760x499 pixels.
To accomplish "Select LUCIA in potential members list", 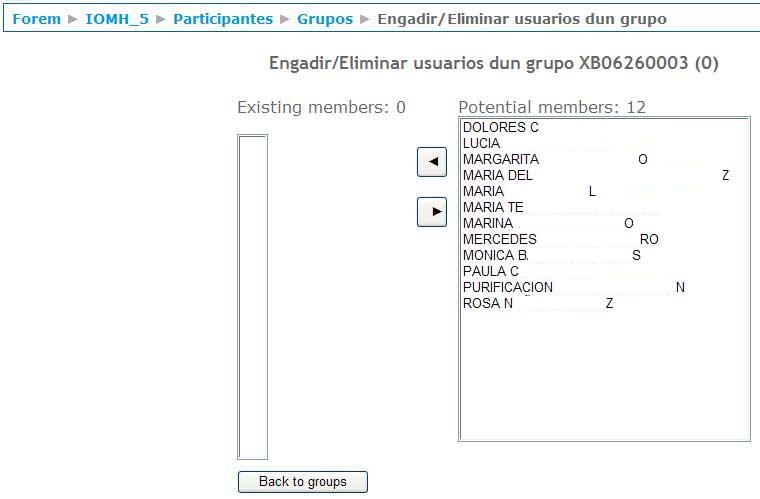I will click(482, 144).
